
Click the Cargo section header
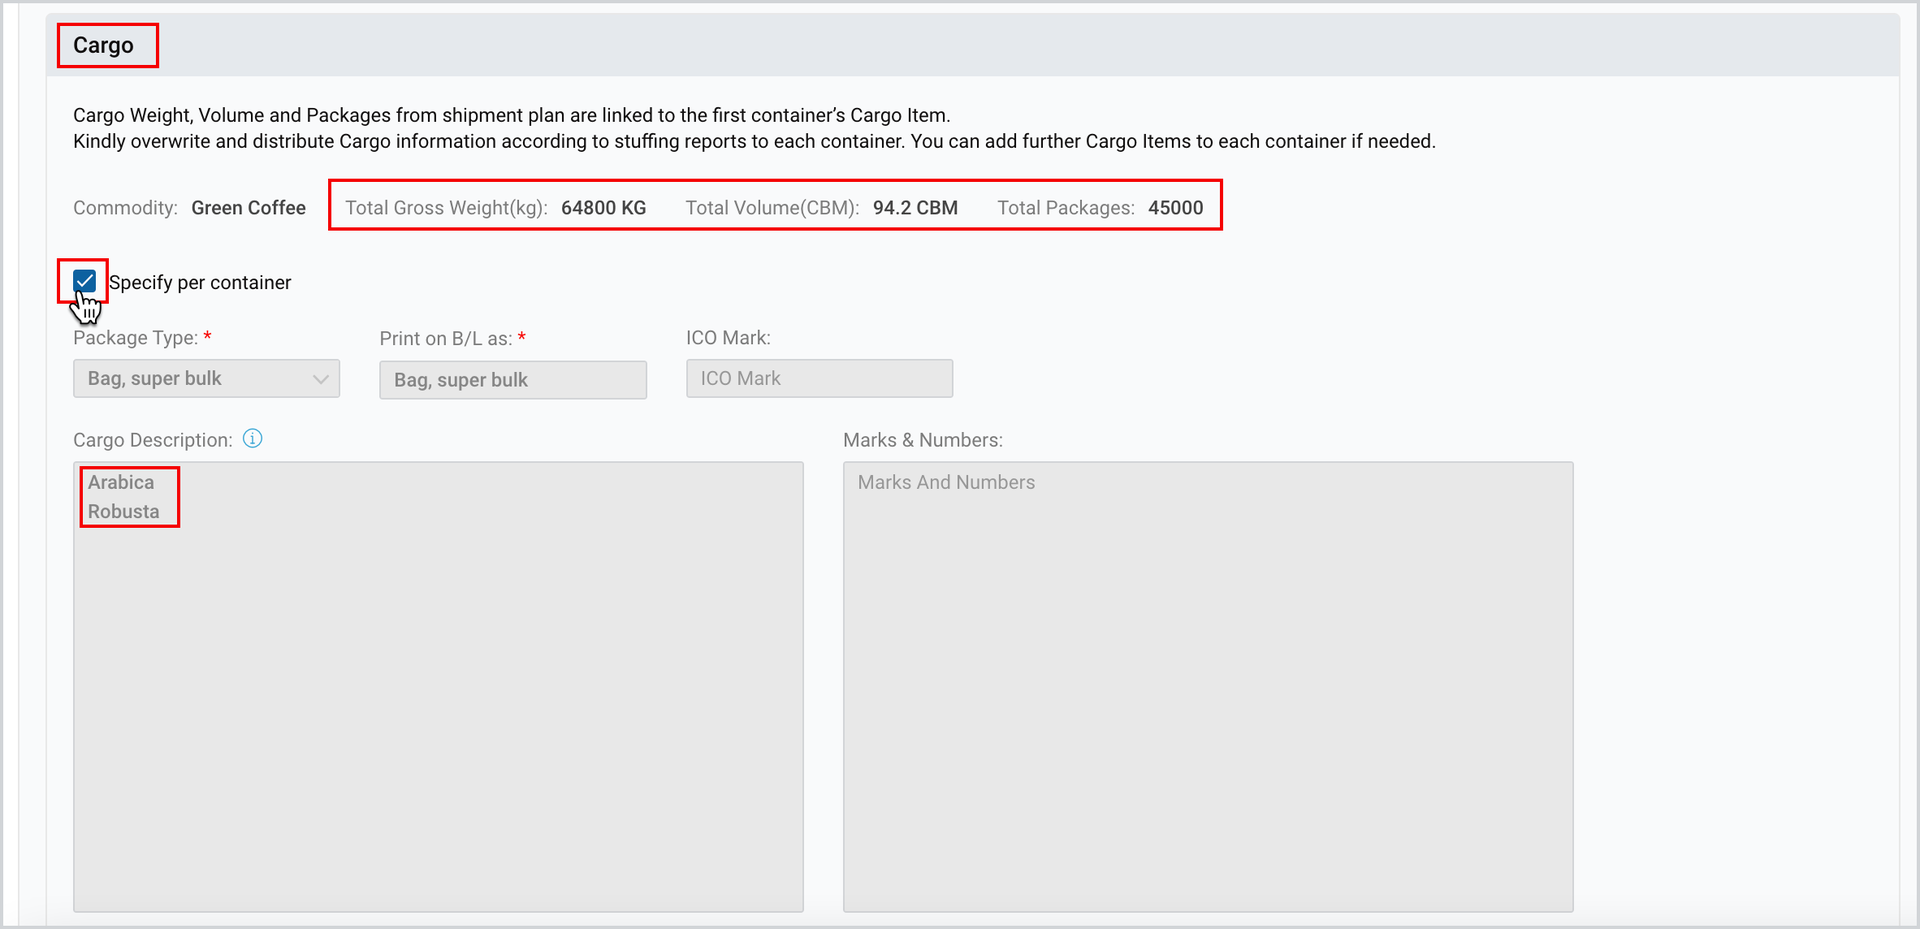click(103, 45)
